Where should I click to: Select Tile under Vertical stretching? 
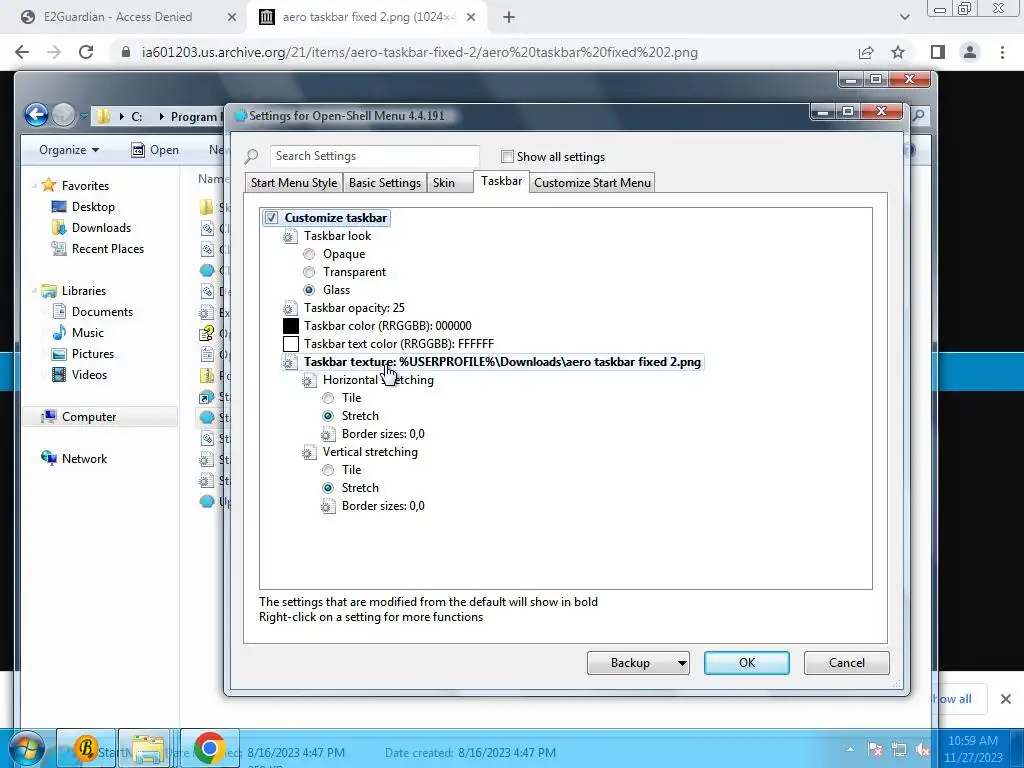(x=328, y=470)
